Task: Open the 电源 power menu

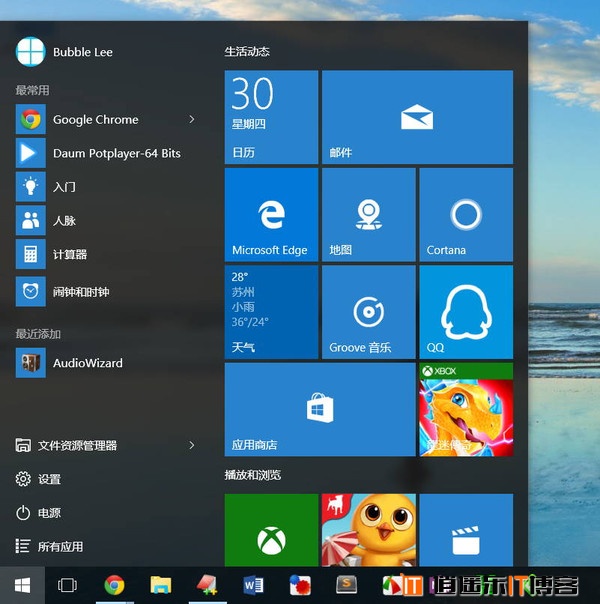Action: point(38,513)
